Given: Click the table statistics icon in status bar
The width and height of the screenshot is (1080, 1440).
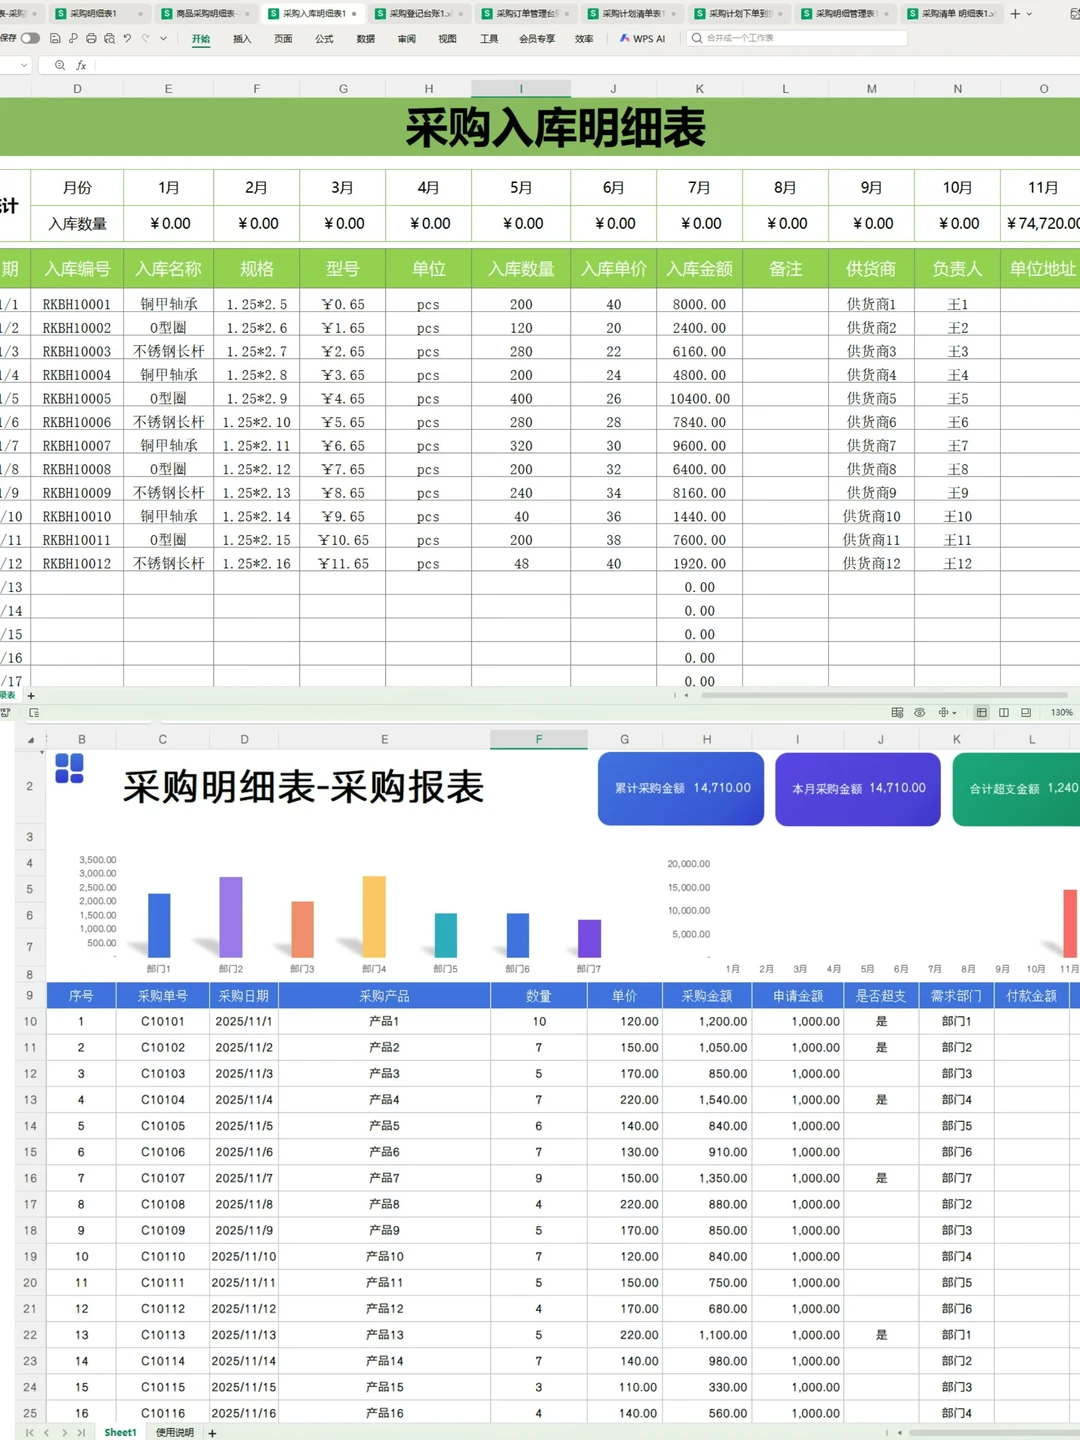Looking at the screenshot, I should 897,713.
